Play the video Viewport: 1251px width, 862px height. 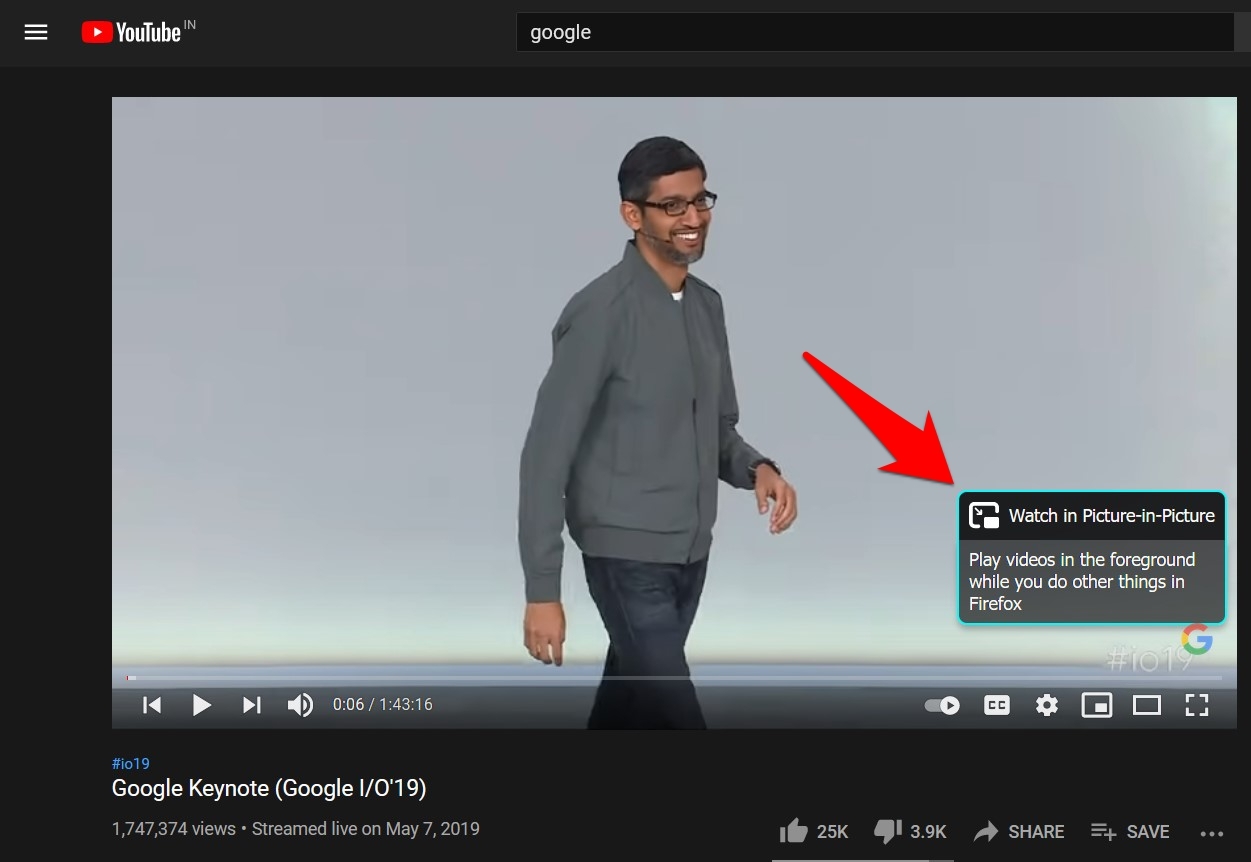[x=201, y=705]
